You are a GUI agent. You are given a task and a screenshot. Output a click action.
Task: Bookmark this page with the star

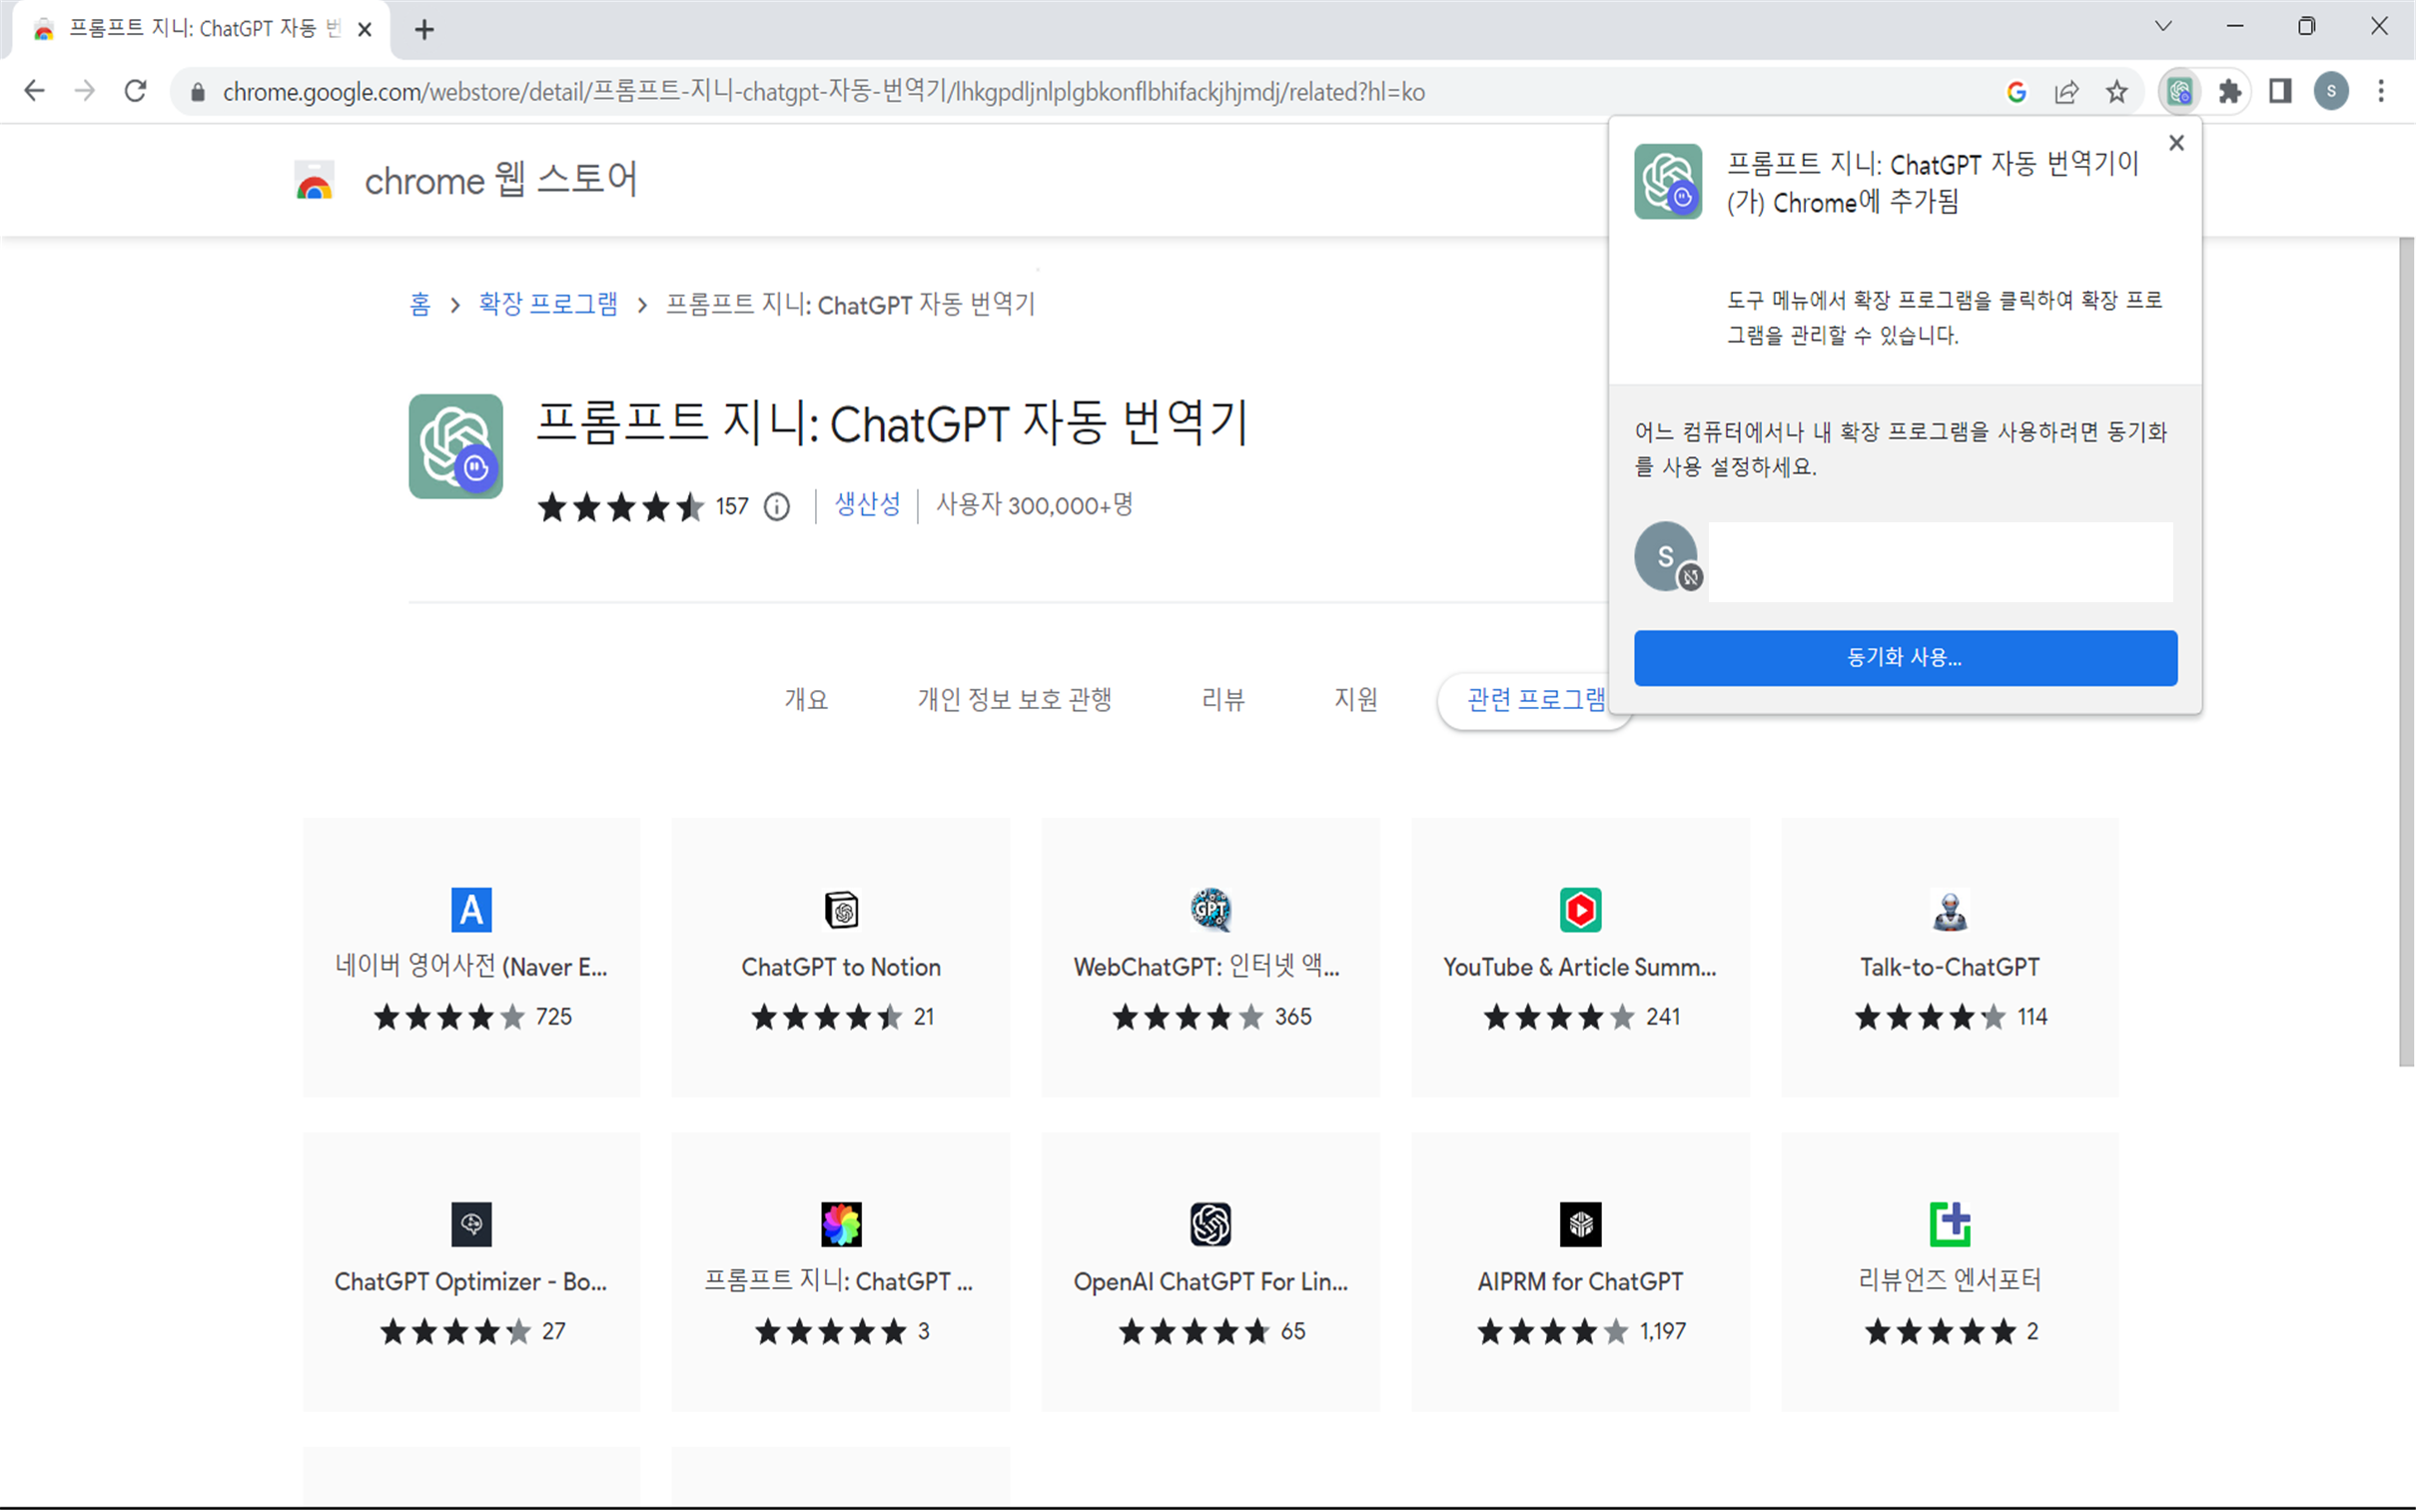point(2117,92)
